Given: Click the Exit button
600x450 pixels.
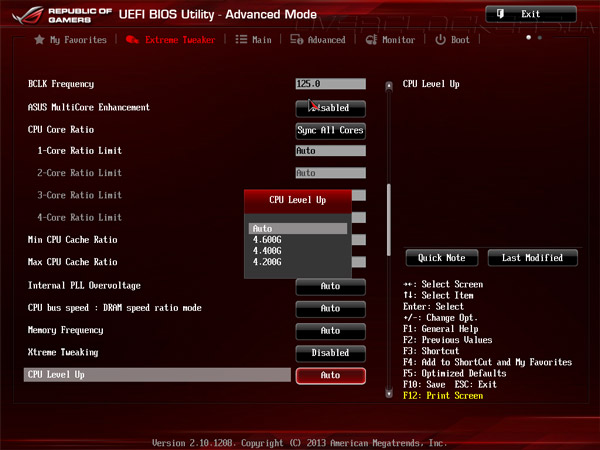Looking at the screenshot, I should pyautogui.click(x=531, y=14).
